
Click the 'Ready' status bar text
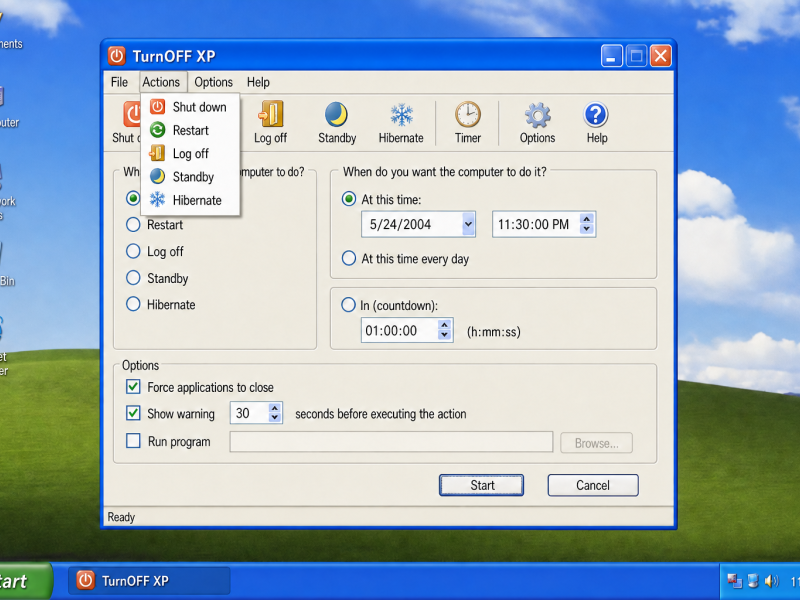click(121, 517)
